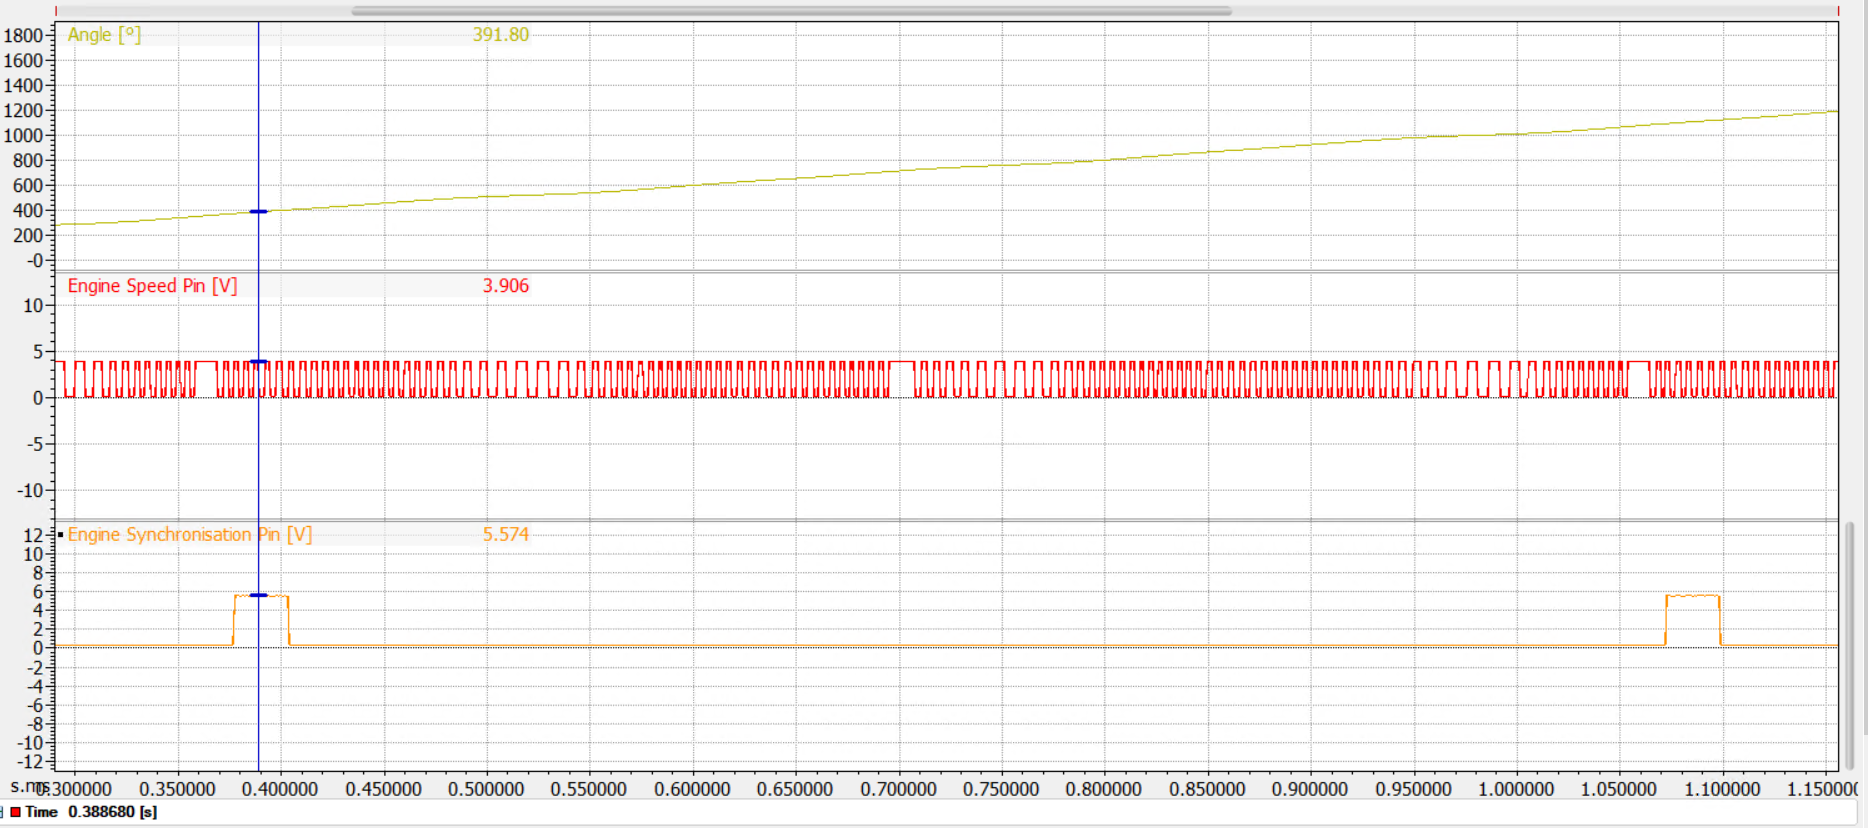Click the Angle value 391.80
This screenshot has width=1868, height=828.
pyautogui.click(x=500, y=35)
